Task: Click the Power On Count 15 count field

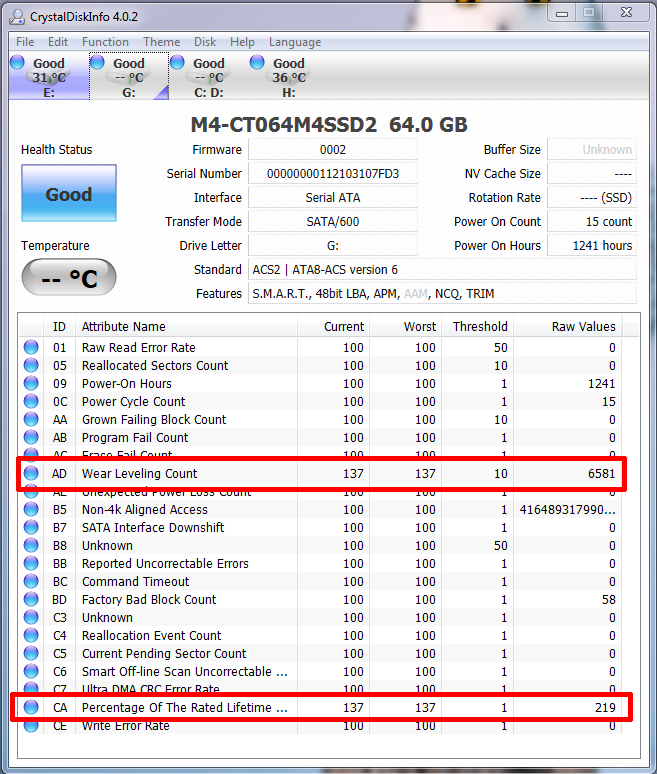Action: (x=592, y=222)
